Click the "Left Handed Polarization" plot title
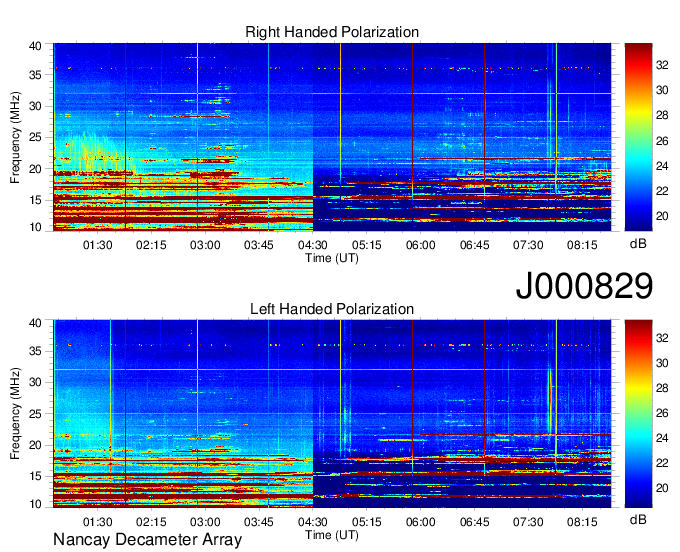The image size is (680, 552). [x=332, y=309]
